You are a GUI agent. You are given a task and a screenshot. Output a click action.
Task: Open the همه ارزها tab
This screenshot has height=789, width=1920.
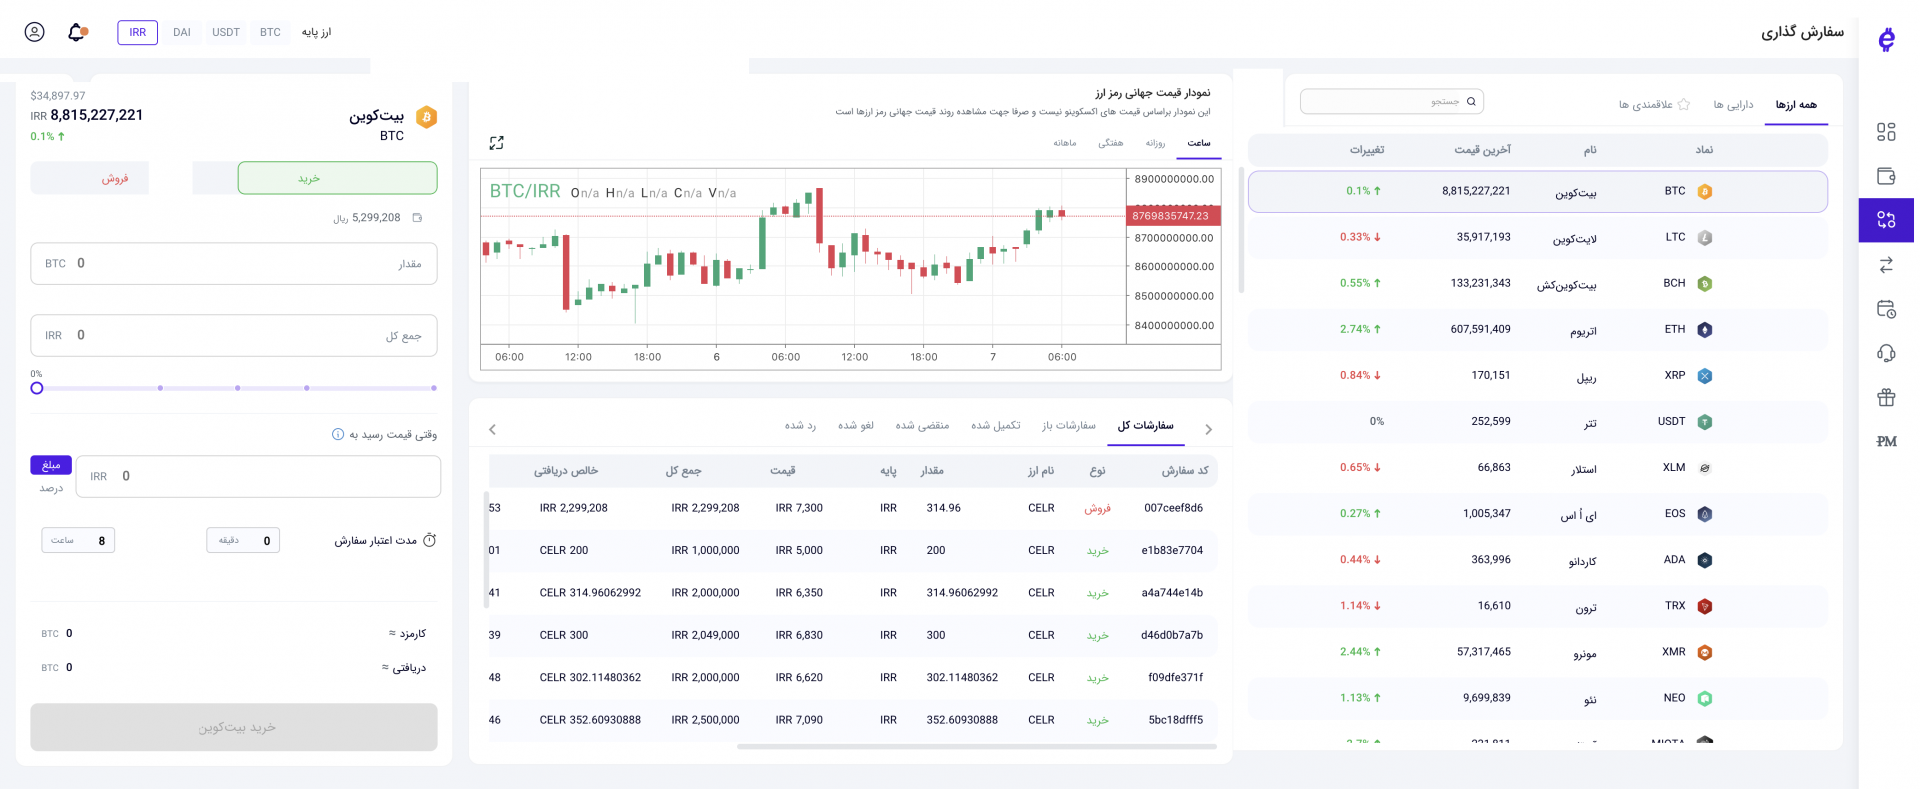[1796, 104]
